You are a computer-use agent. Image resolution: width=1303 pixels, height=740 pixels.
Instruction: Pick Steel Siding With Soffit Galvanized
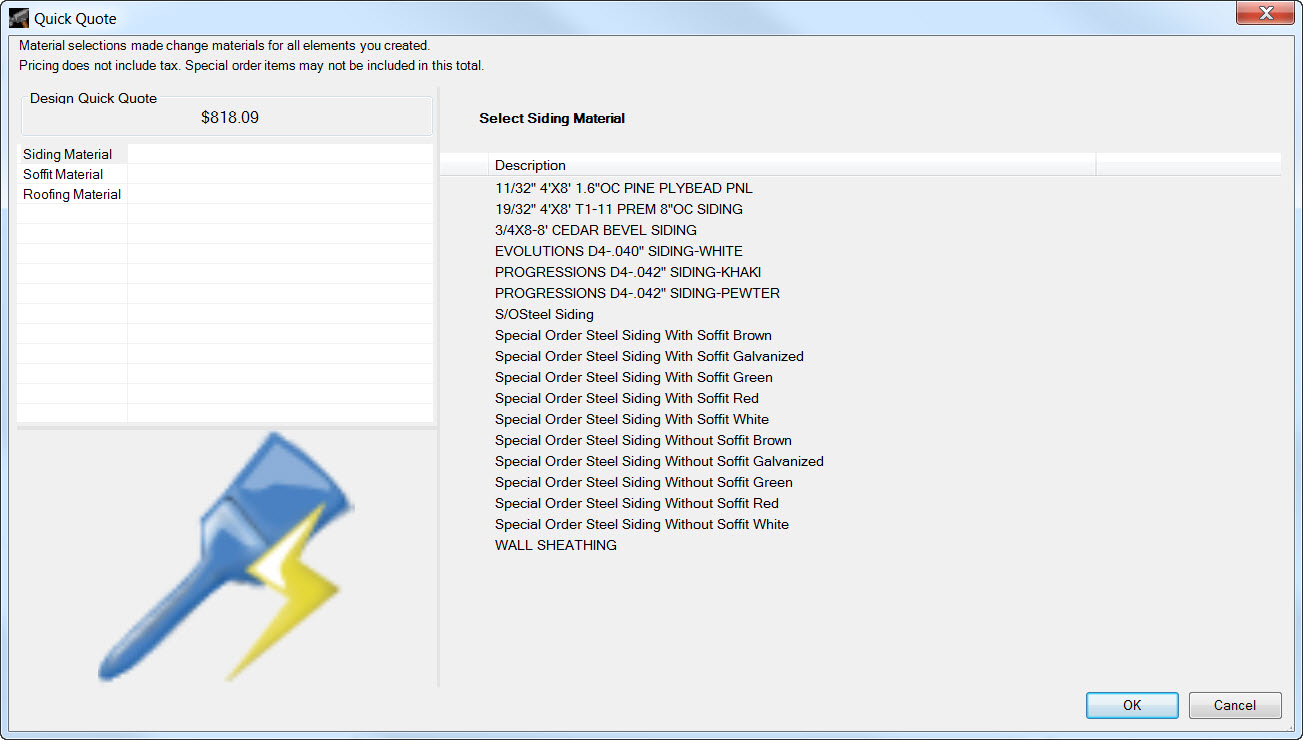(649, 356)
